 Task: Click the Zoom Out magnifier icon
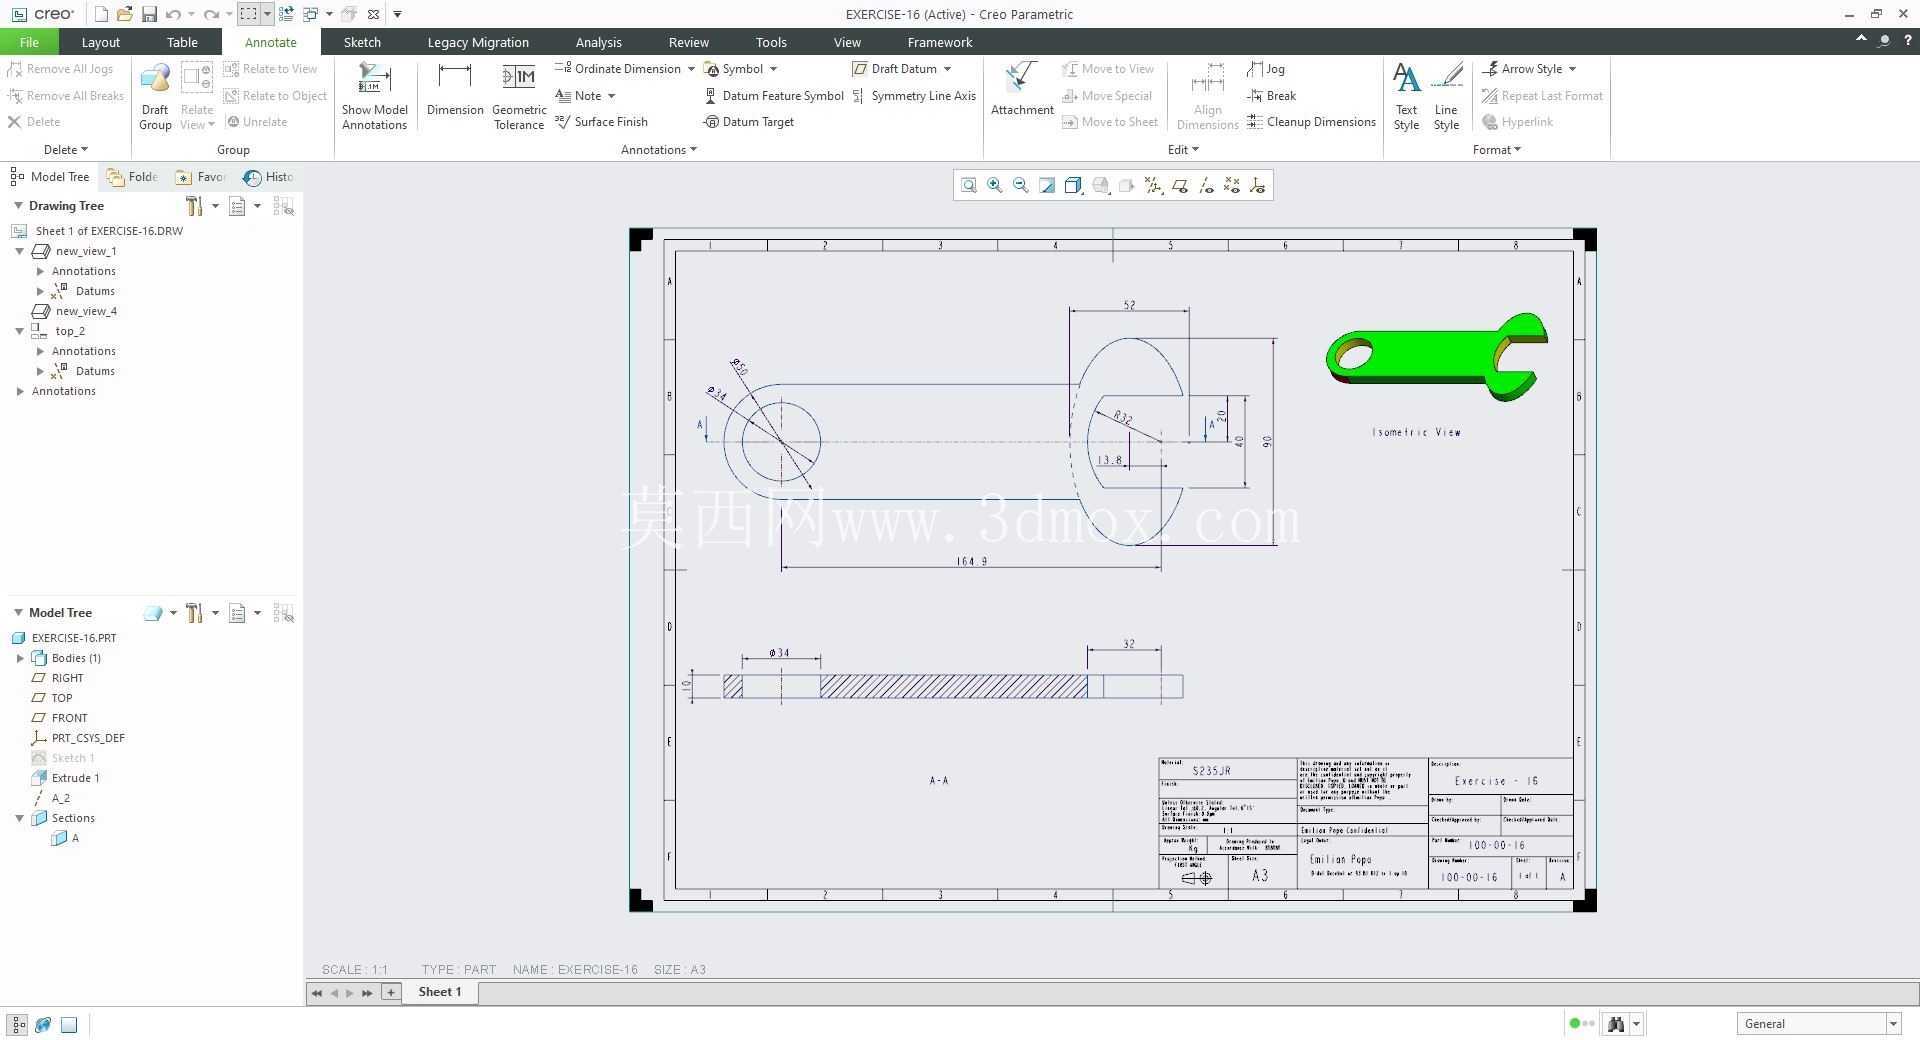coord(1021,185)
